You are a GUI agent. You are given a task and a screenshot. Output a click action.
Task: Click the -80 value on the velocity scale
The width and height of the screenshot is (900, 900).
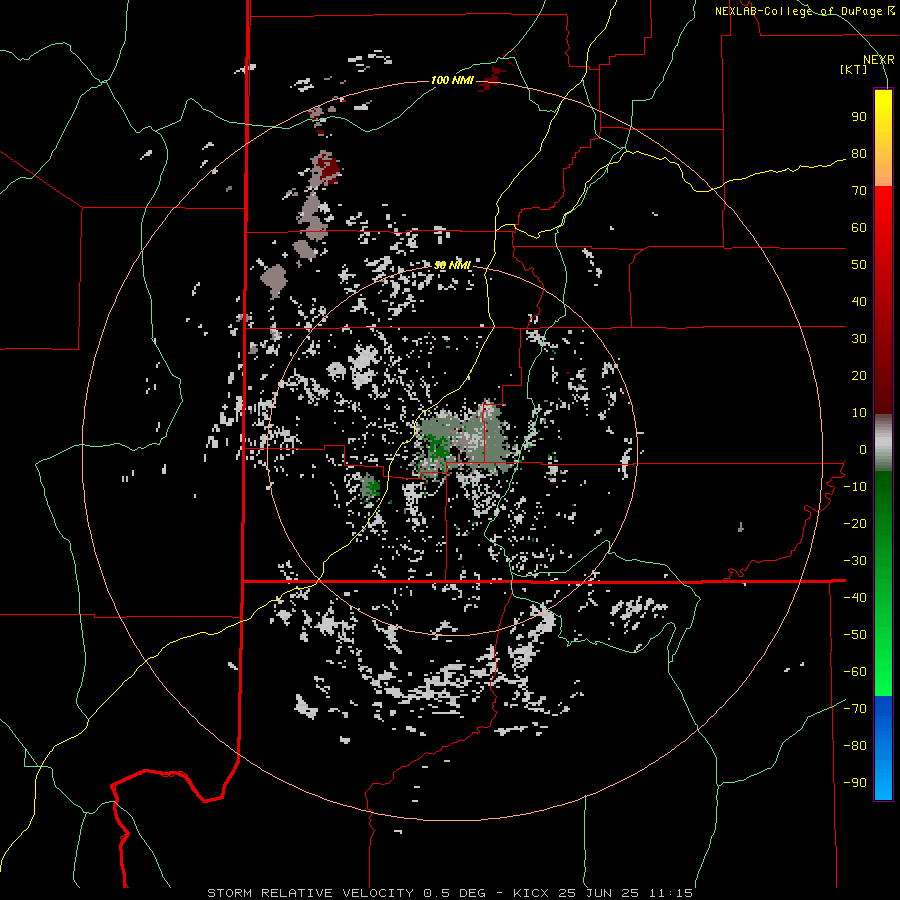tap(855, 746)
